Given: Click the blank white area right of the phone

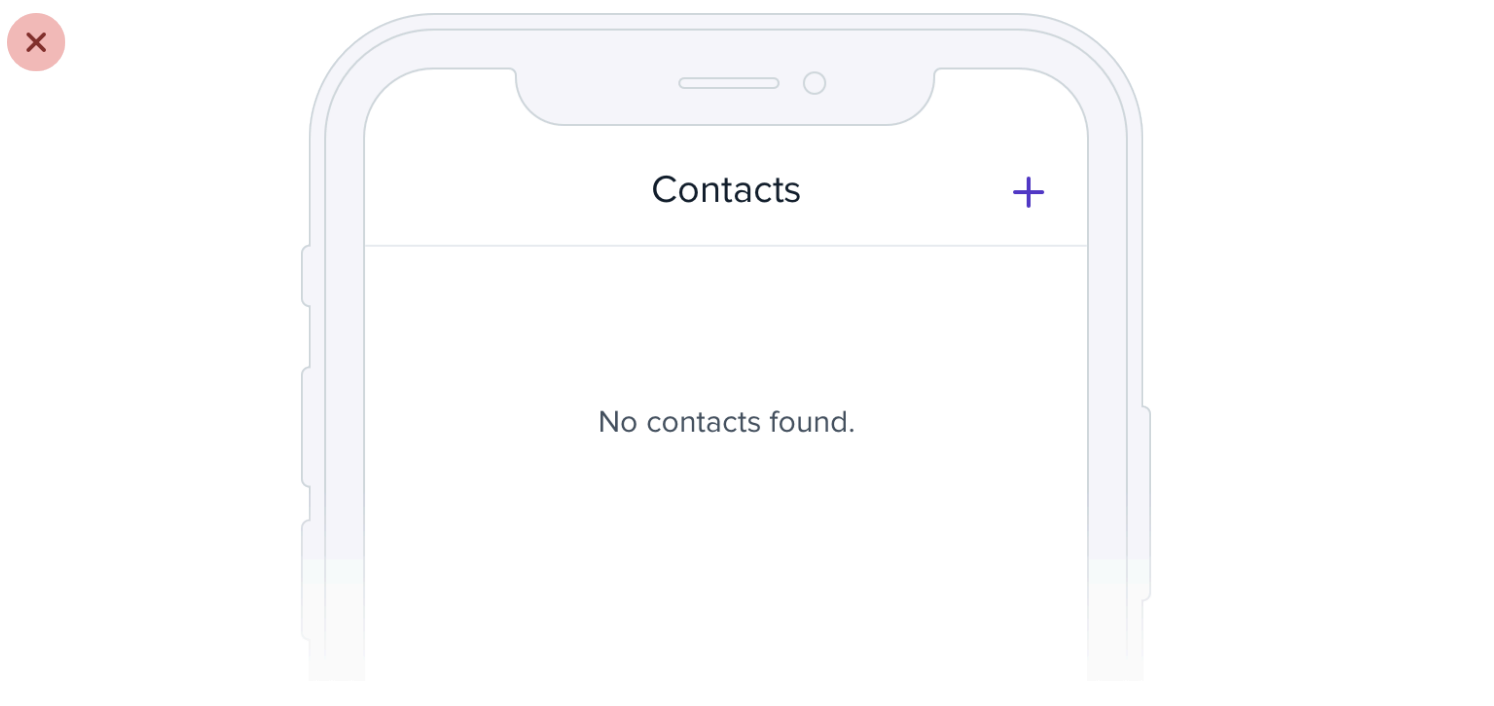Looking at the screenshot, I should [x=1320, y=380].
